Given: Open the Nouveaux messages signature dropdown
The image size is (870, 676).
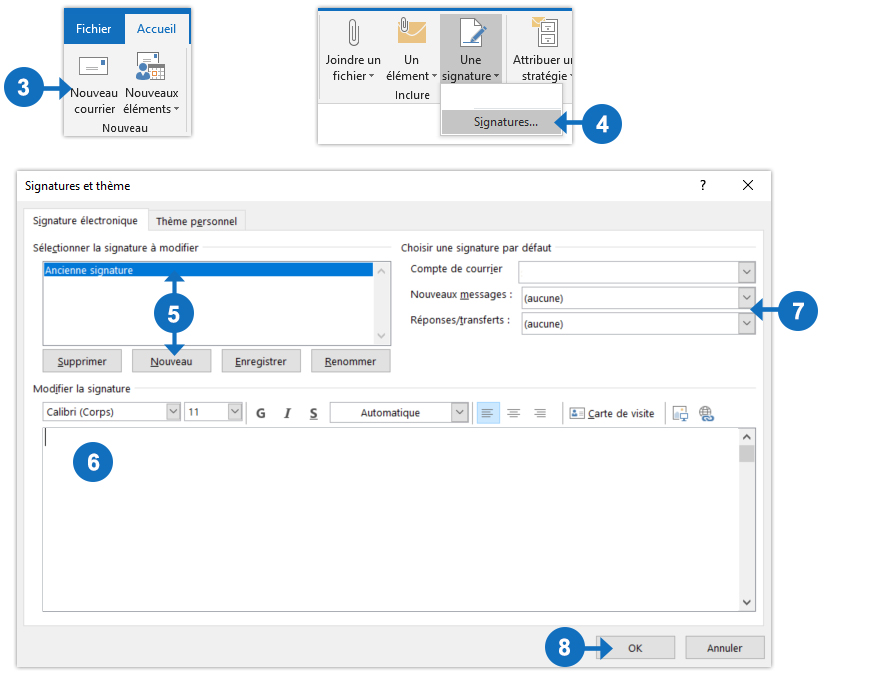Looking at the screenshot, I should 746,297.
